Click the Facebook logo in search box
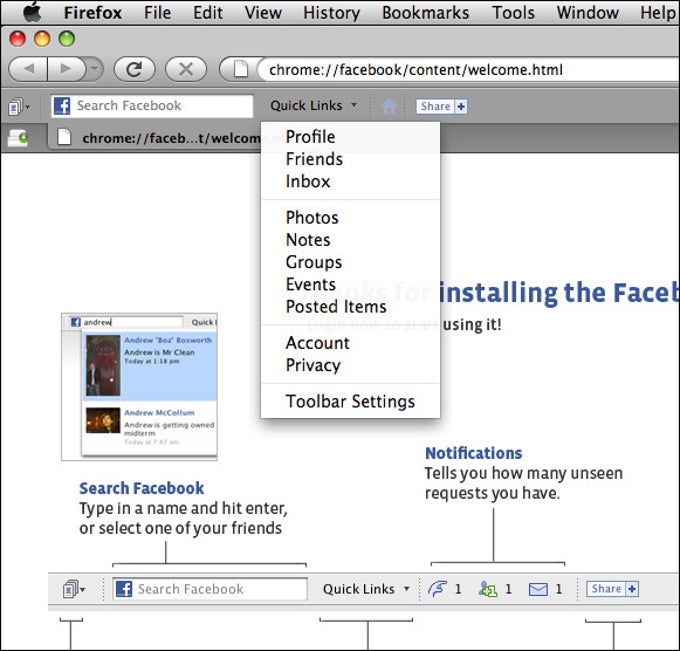This screenshot has height=651, width=680. pos(62,106)
